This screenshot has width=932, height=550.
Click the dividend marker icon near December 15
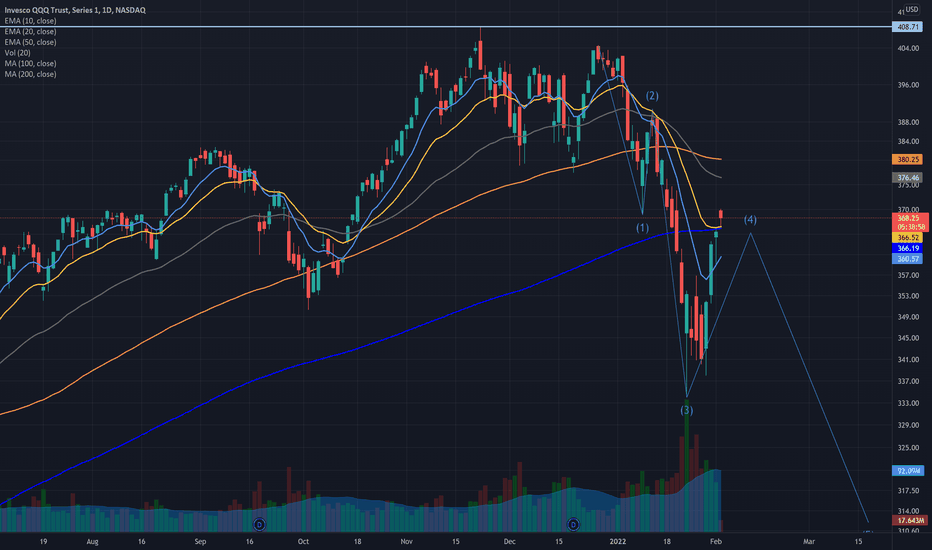pyautogui.click(x=573, y=524)
